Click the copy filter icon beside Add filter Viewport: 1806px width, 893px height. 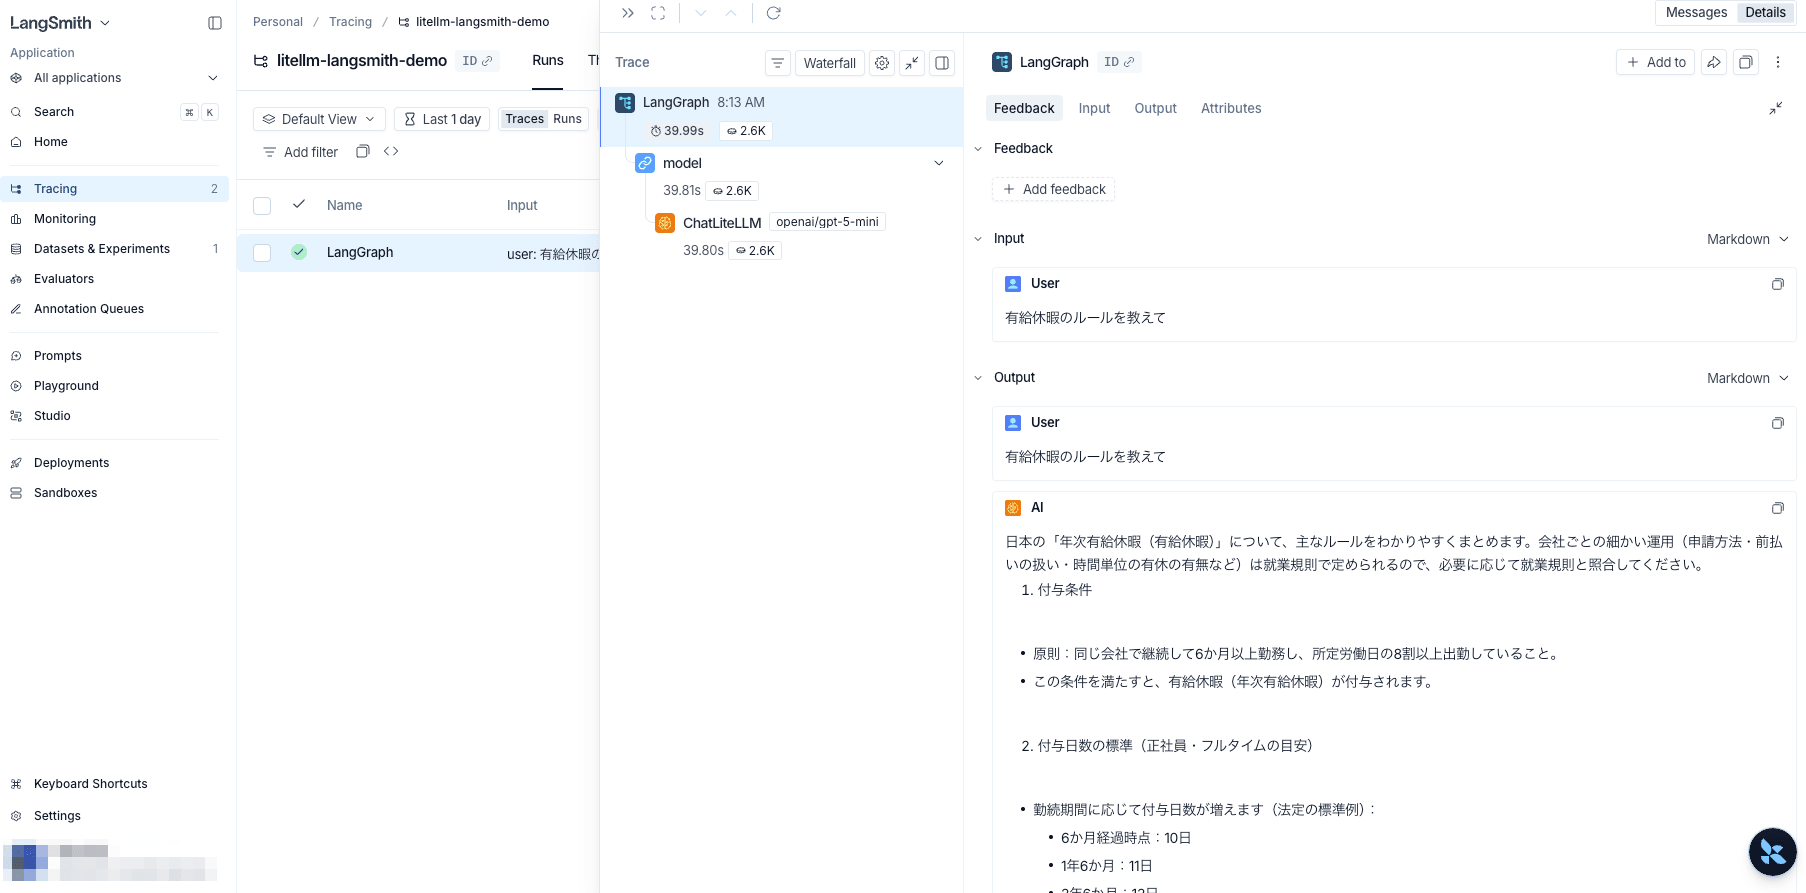(x=363, y=152)
